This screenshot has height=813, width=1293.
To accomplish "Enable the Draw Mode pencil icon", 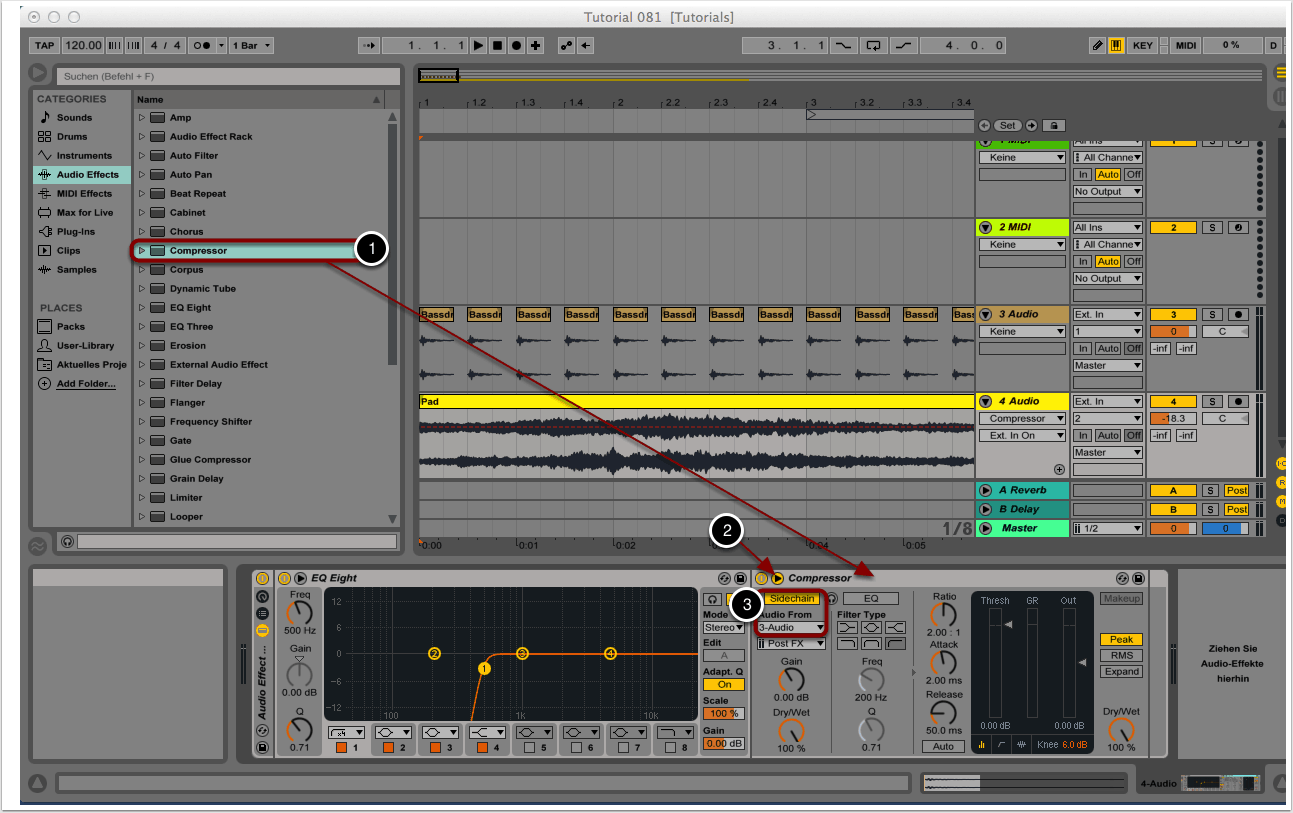I will click(x=1097, y=45).
